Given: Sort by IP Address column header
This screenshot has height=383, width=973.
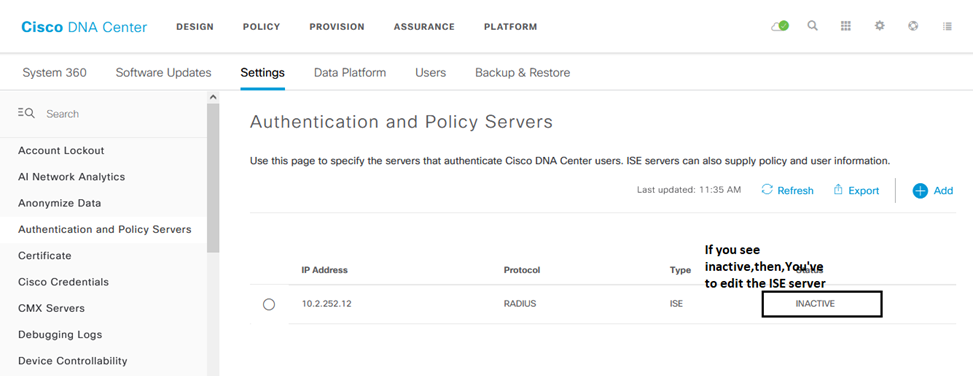Looking at the screenshot, I should [x=325, y=270].
